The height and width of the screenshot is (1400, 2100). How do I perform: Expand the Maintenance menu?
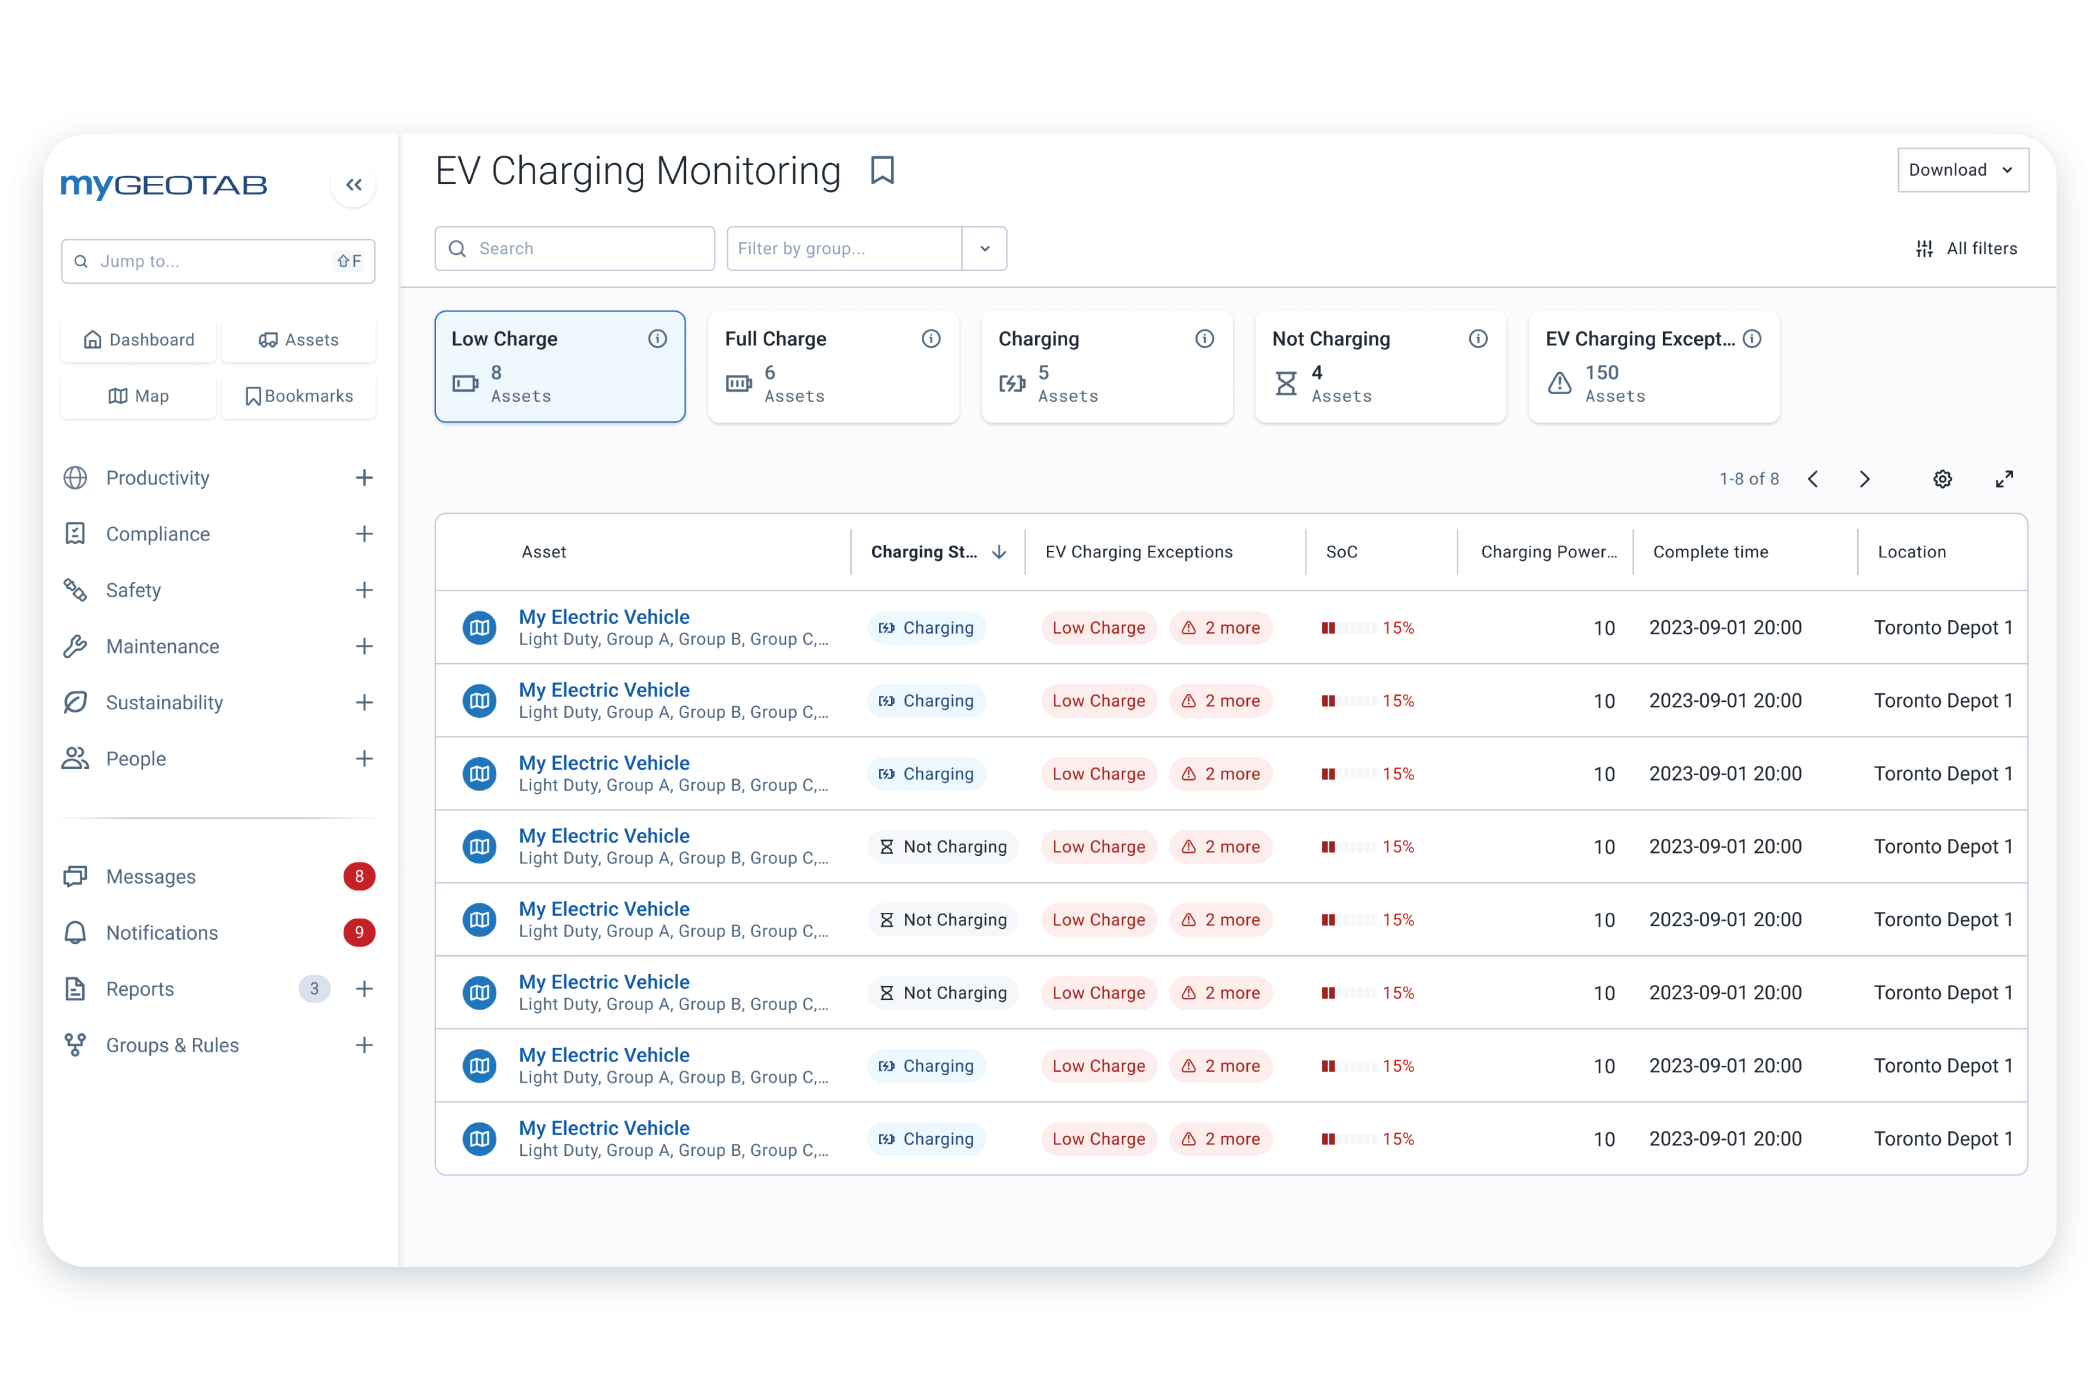click(364, 646)
